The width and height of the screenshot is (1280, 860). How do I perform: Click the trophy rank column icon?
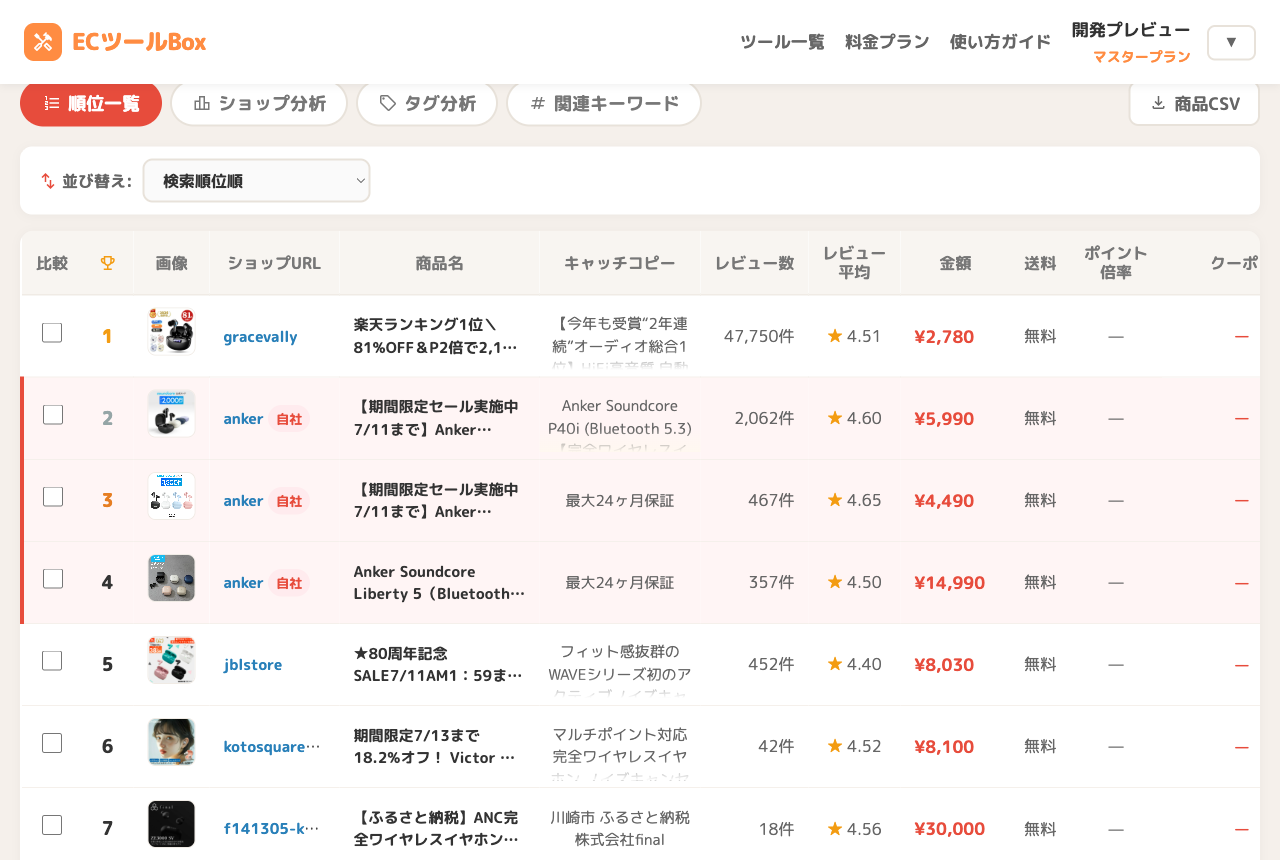108,263
